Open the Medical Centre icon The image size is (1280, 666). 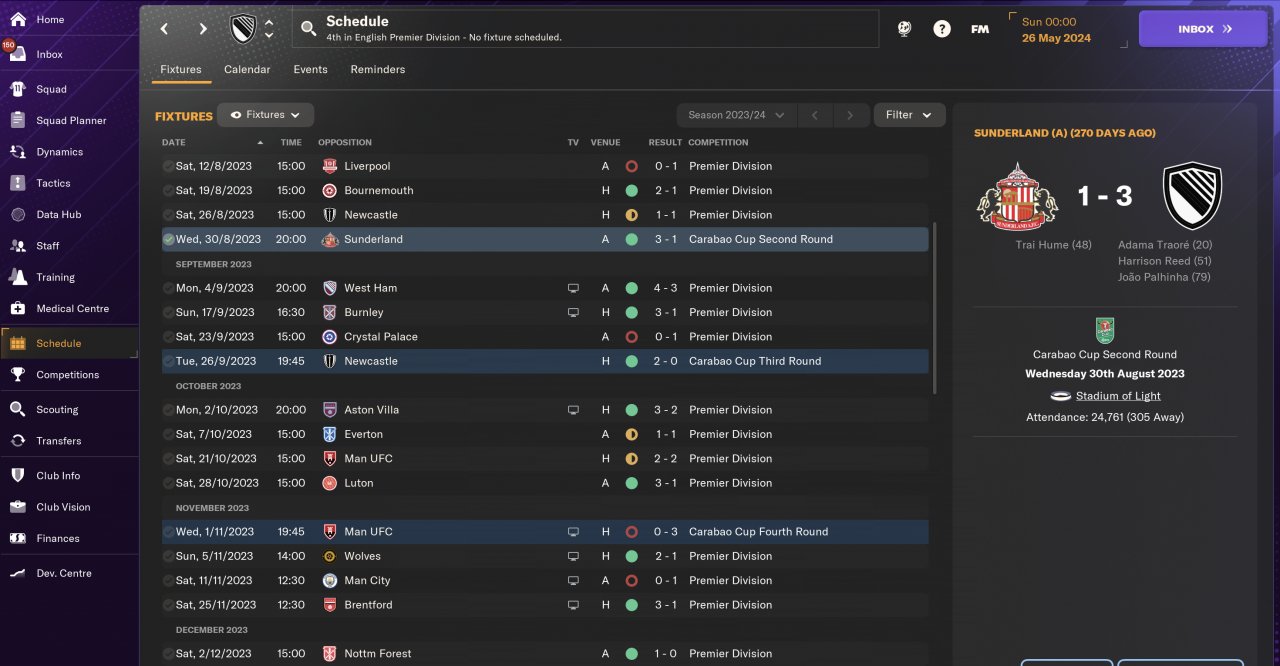17,308
